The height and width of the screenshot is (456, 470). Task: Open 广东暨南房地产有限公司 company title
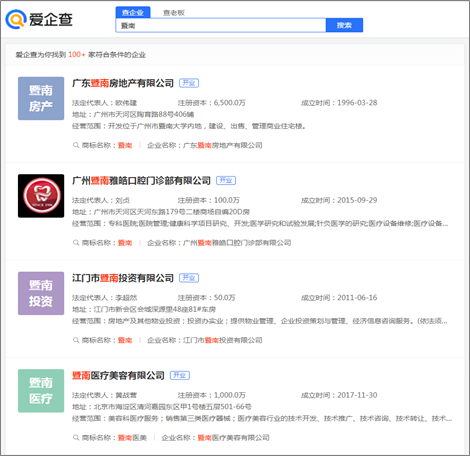point(123,83)
